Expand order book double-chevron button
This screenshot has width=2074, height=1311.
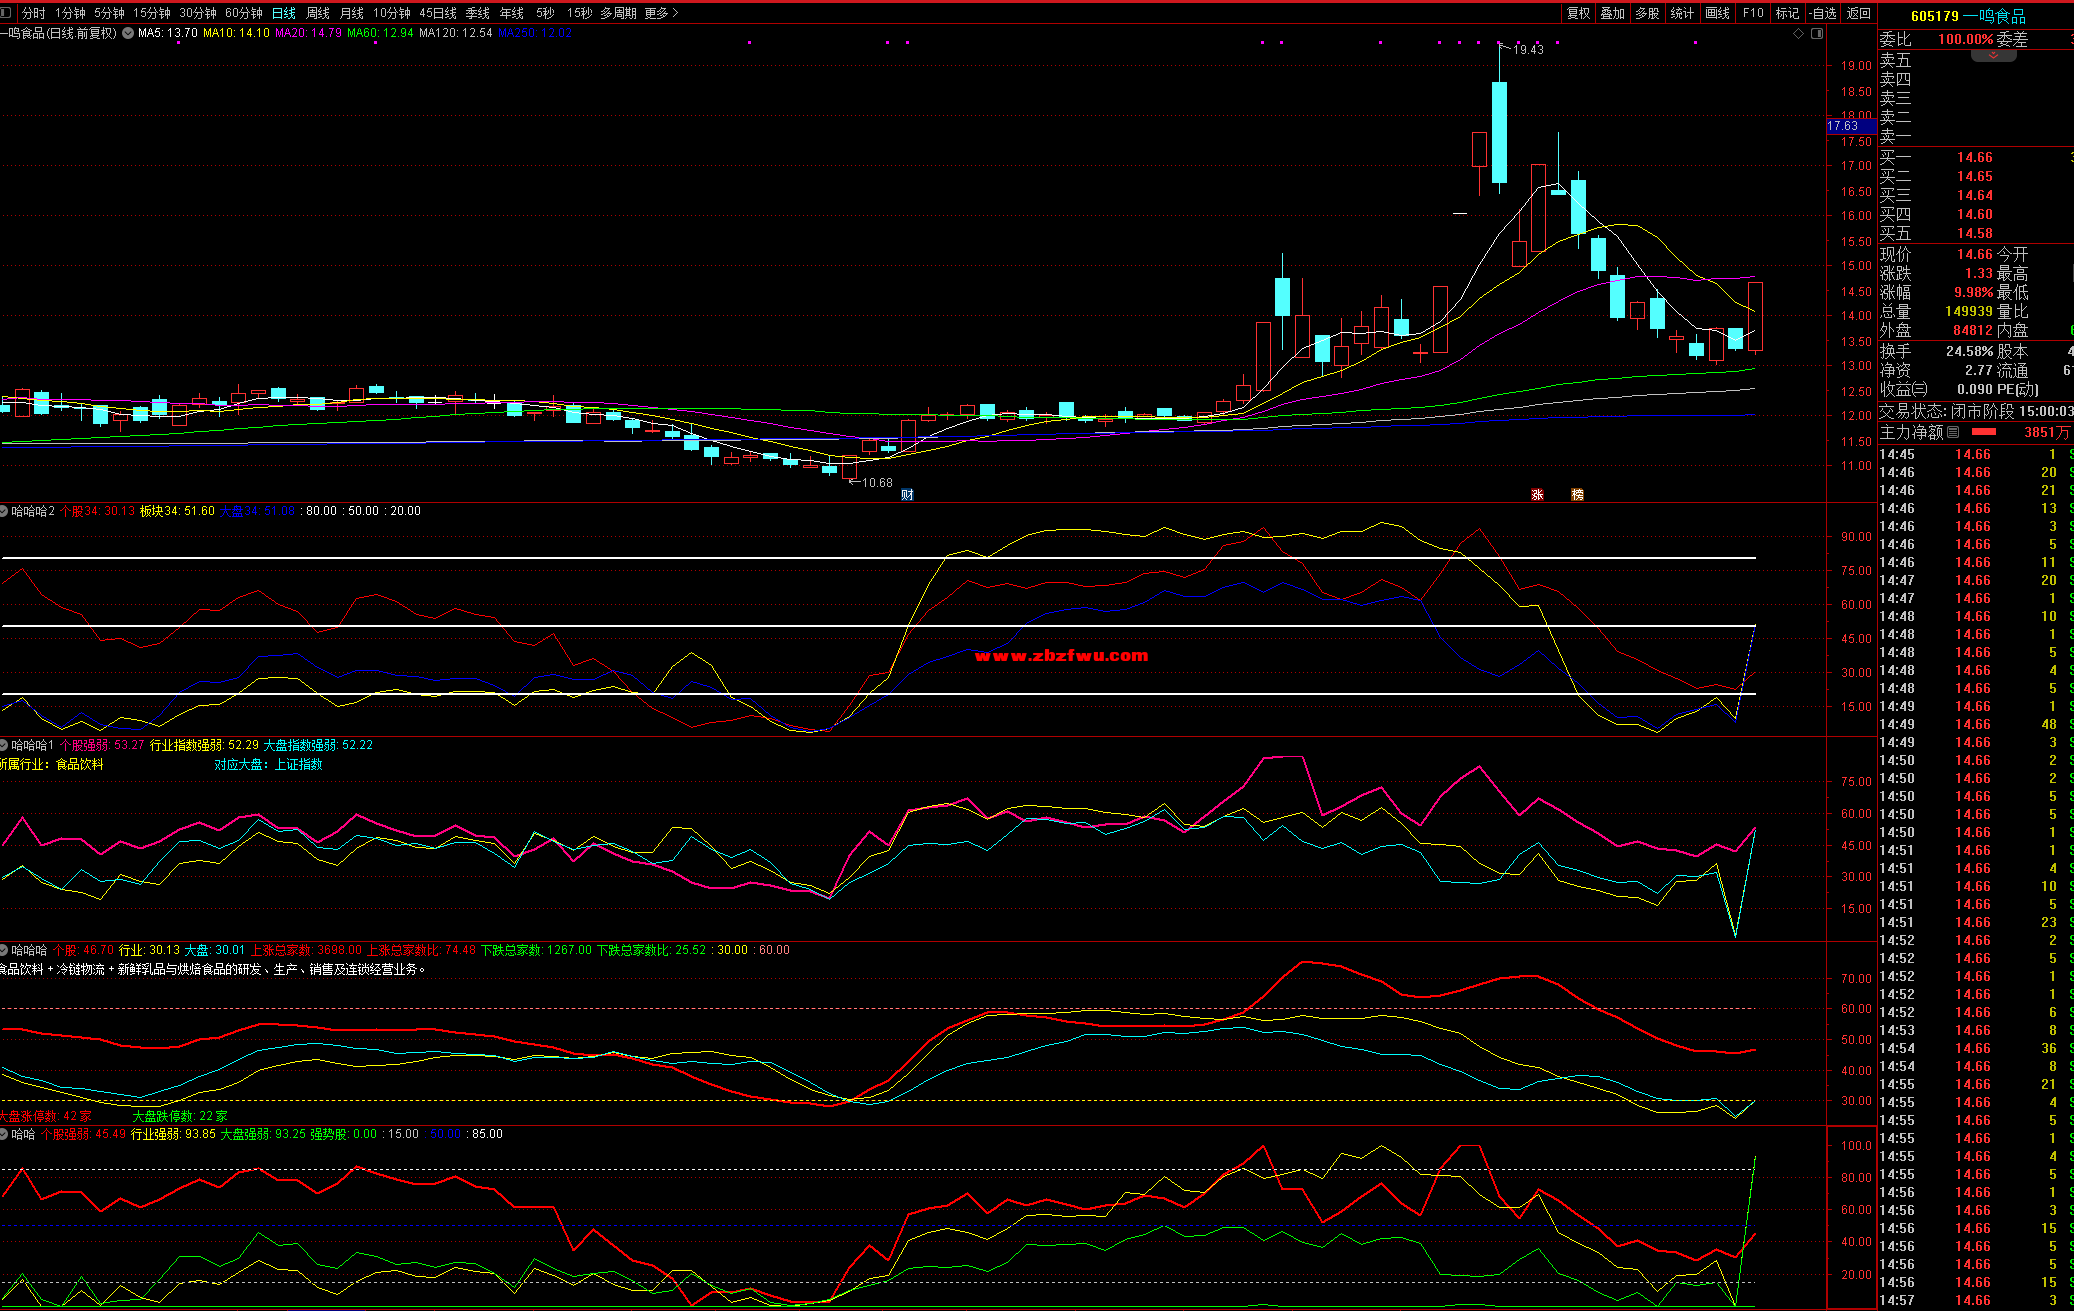pyautogui.click(x=1993, y=55)
